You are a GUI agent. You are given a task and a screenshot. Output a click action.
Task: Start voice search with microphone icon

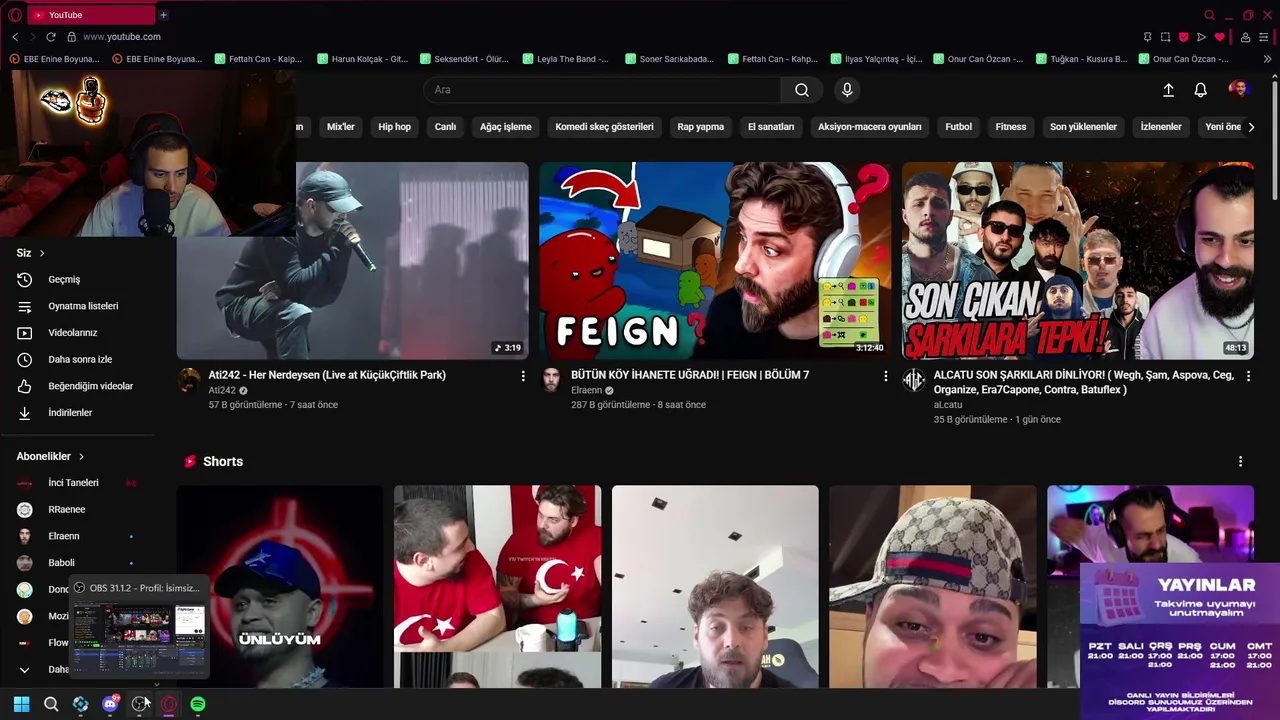[x=847, y=90]
